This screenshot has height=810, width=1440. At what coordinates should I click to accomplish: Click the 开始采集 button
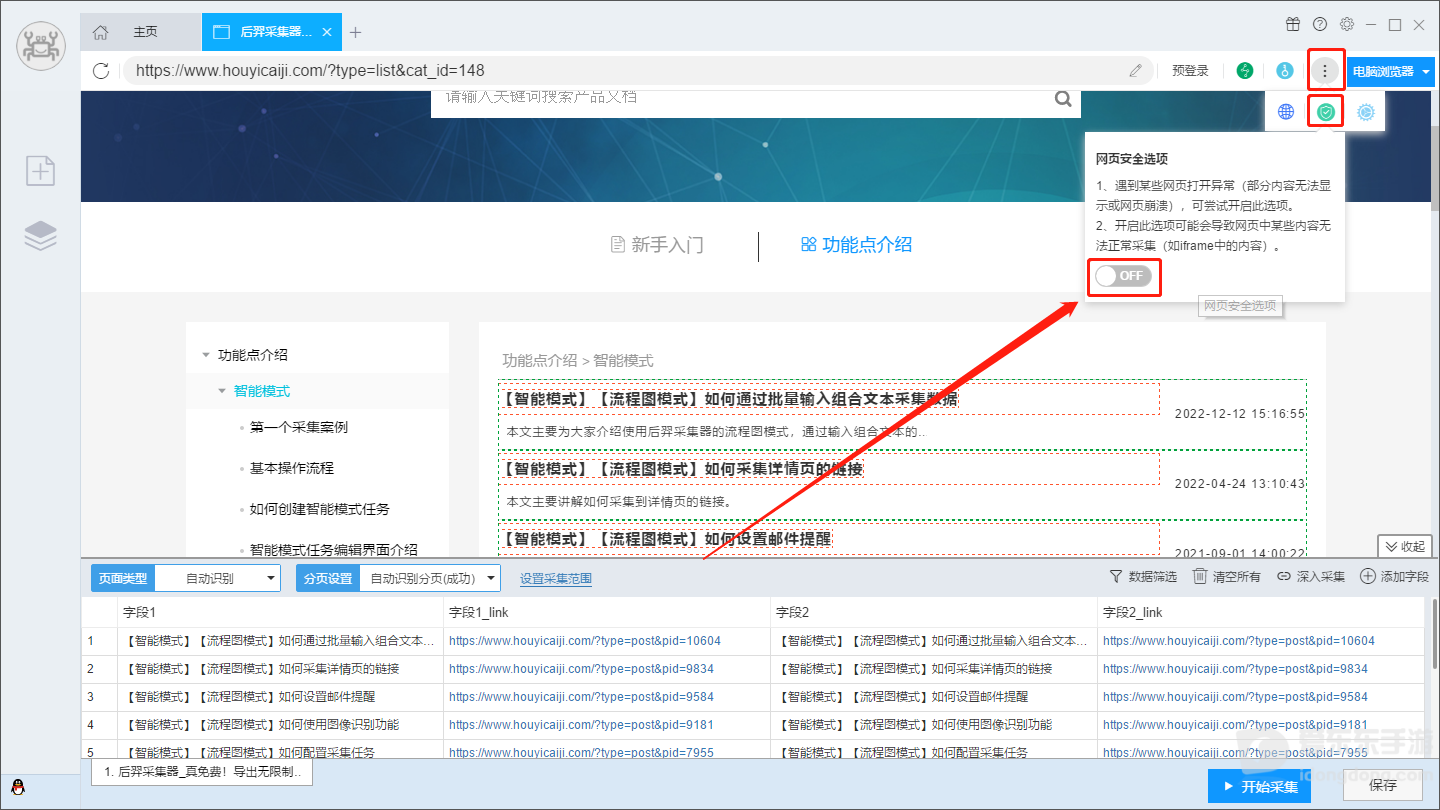(1260, 786)
